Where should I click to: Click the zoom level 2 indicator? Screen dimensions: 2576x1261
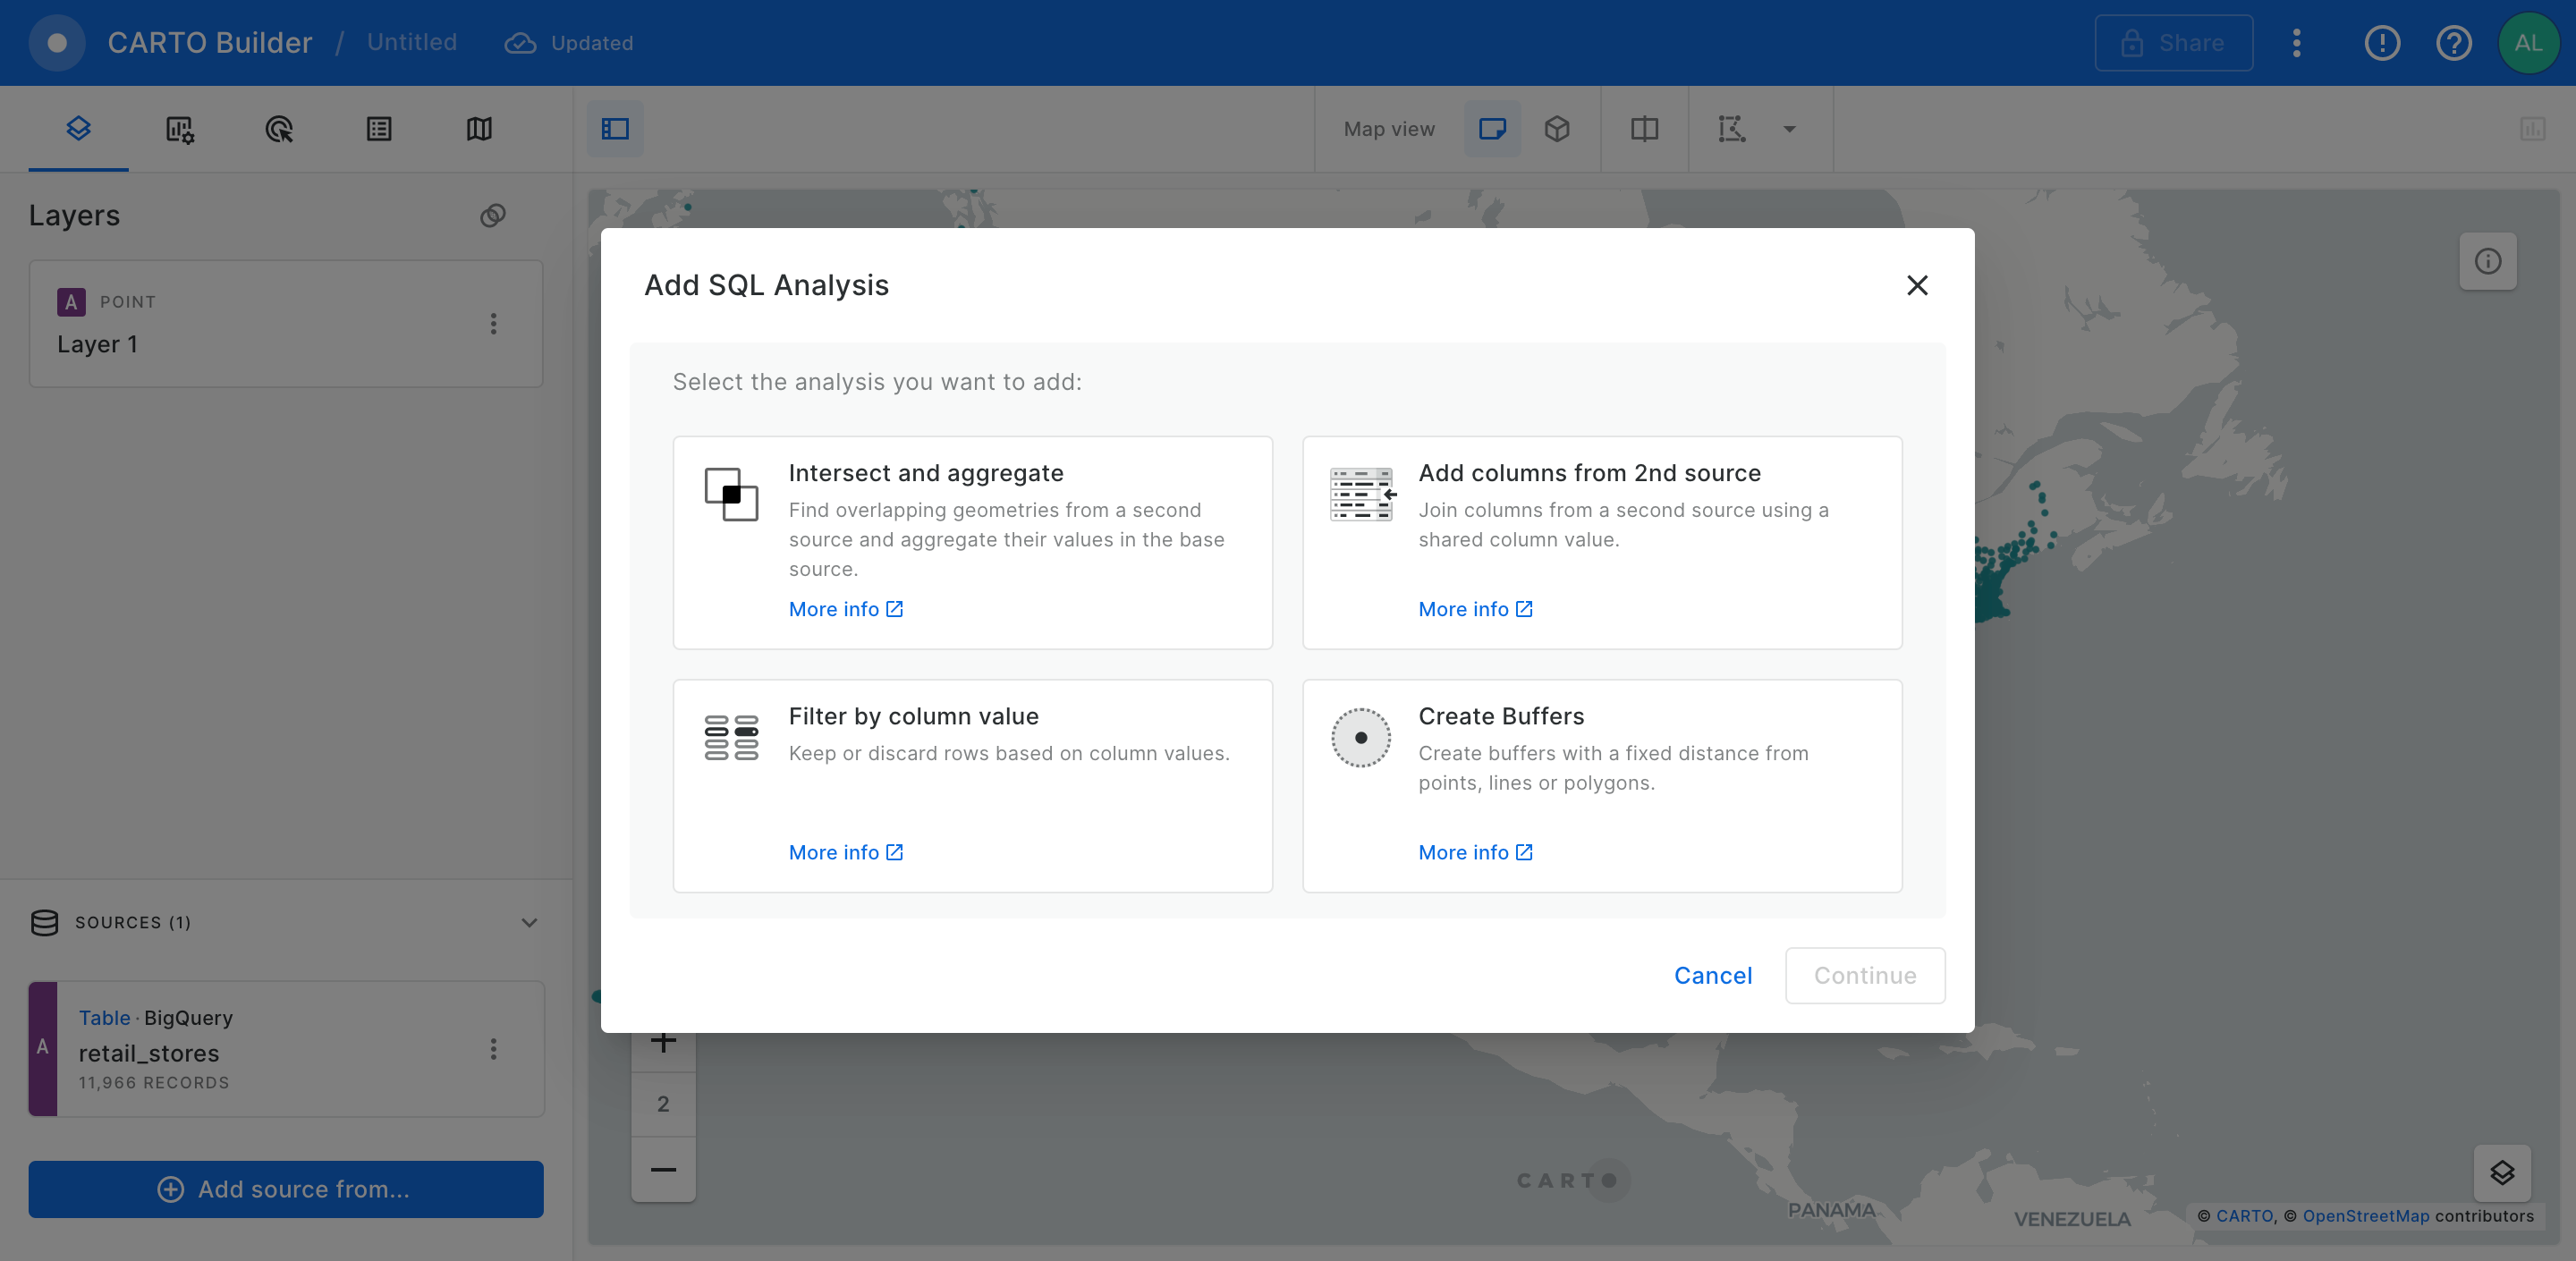click(x=663, y=1104)
